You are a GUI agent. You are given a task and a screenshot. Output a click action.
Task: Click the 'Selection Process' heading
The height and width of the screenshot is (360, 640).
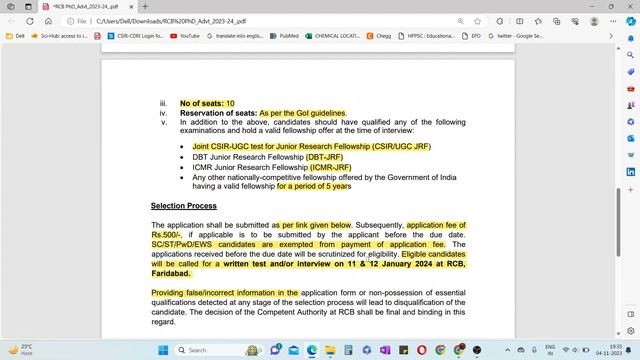point(184,206)
